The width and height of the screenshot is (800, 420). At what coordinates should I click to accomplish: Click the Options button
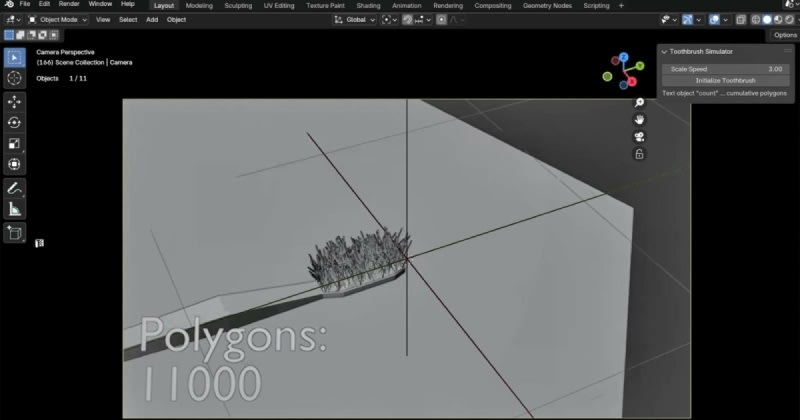[785, 35]
